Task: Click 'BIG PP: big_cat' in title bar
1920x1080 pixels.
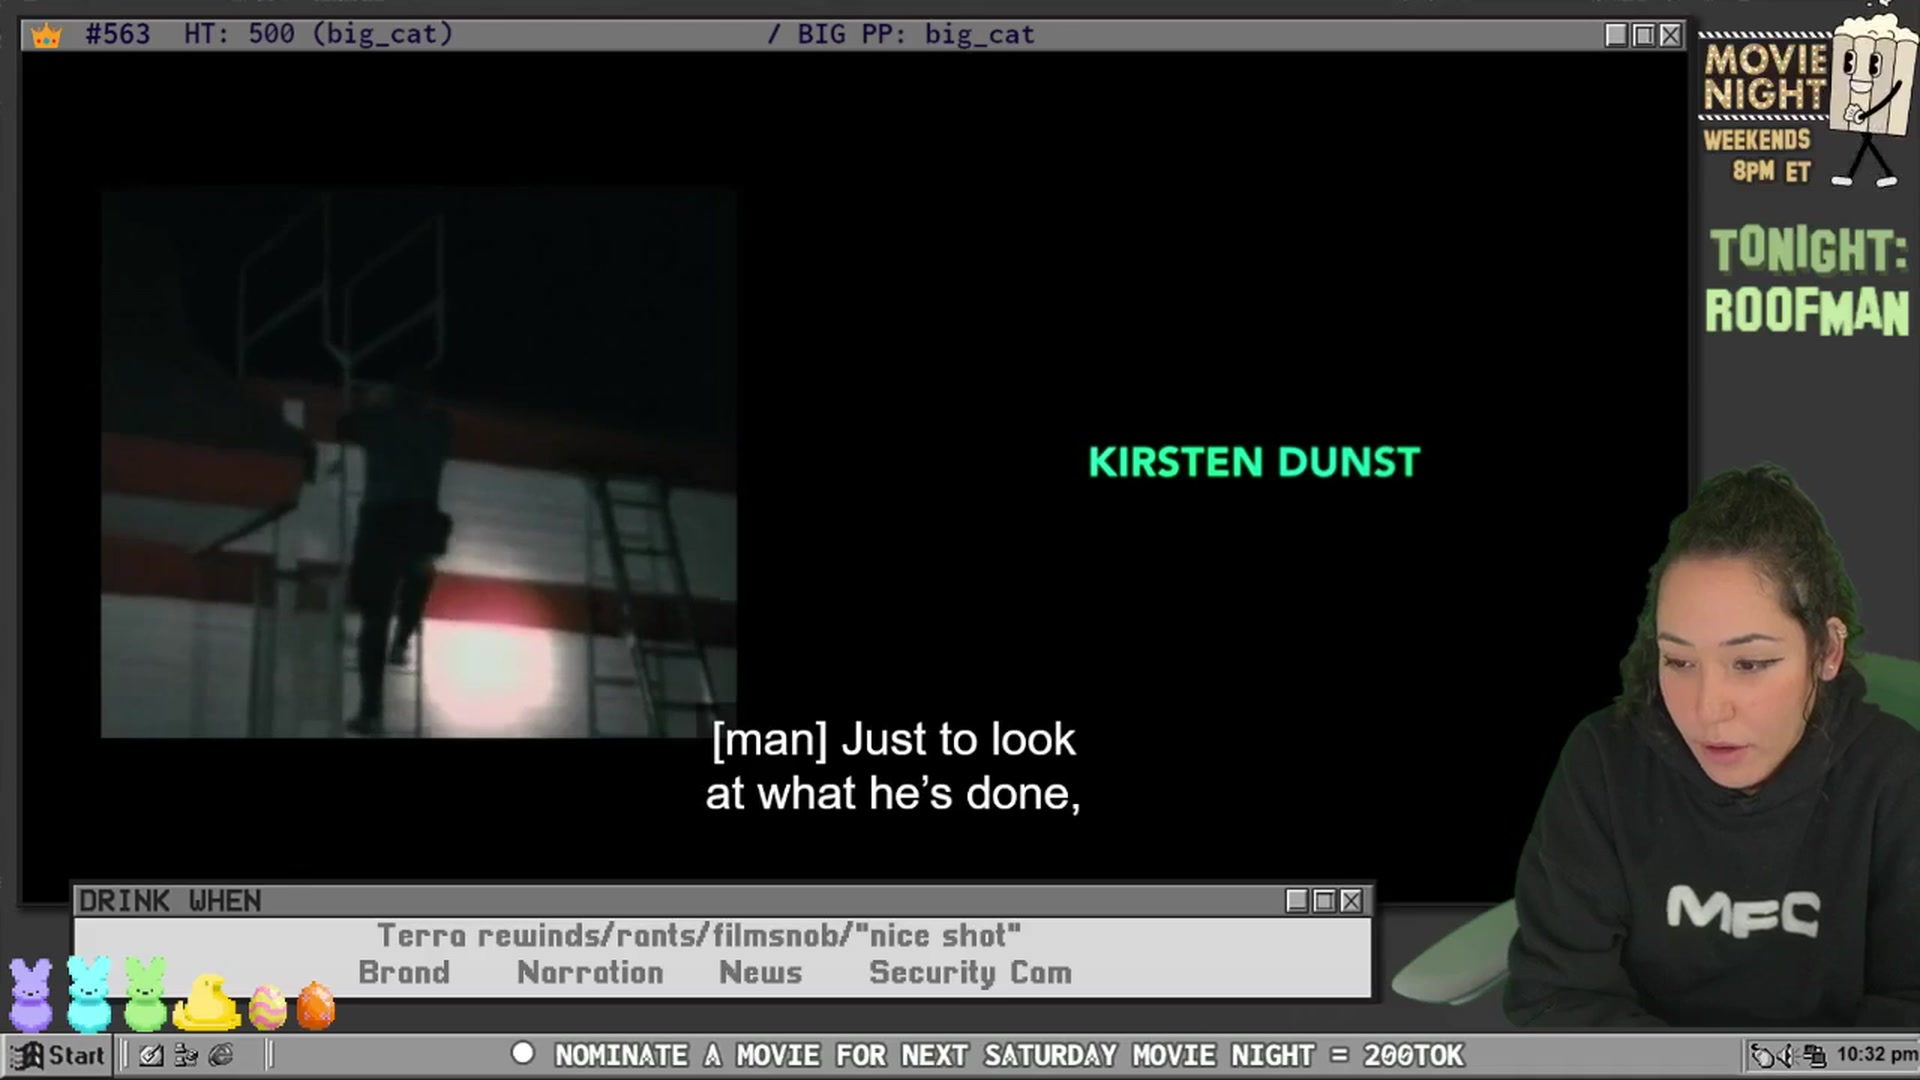Action: point(915,34)
